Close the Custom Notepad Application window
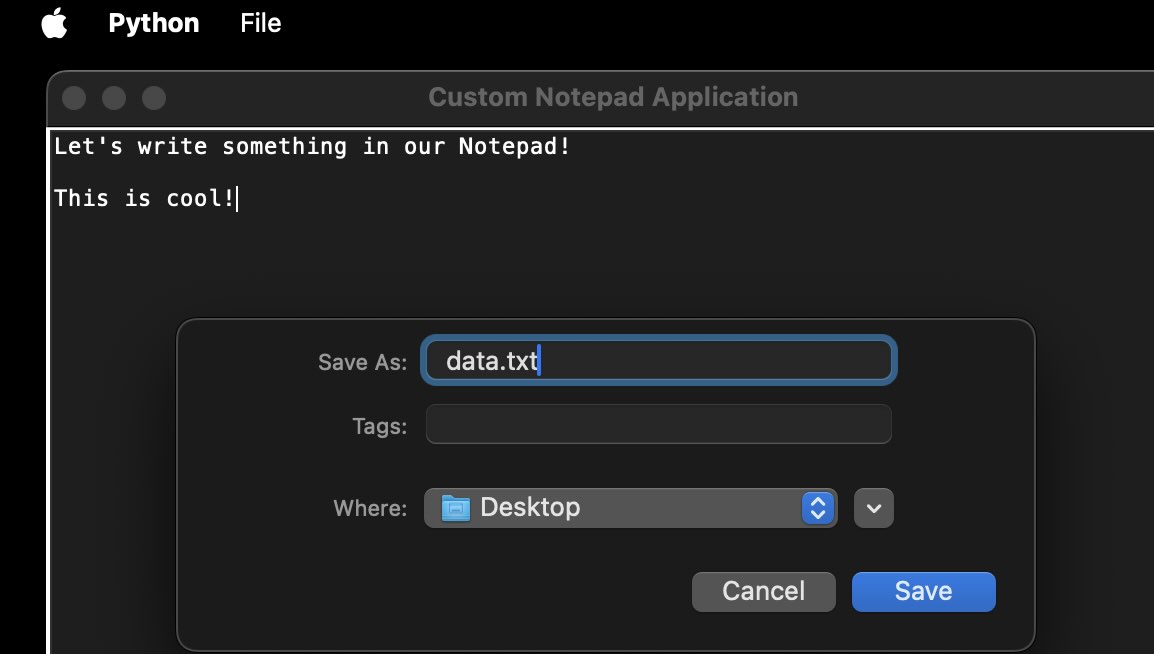 [74, 98]
